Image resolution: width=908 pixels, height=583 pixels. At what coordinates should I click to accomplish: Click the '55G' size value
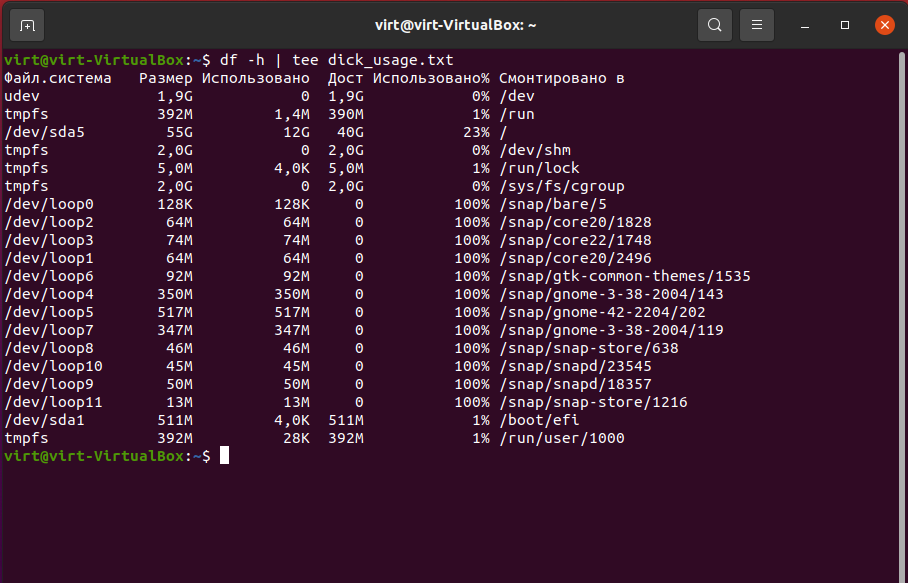click(x=179, y=132)
